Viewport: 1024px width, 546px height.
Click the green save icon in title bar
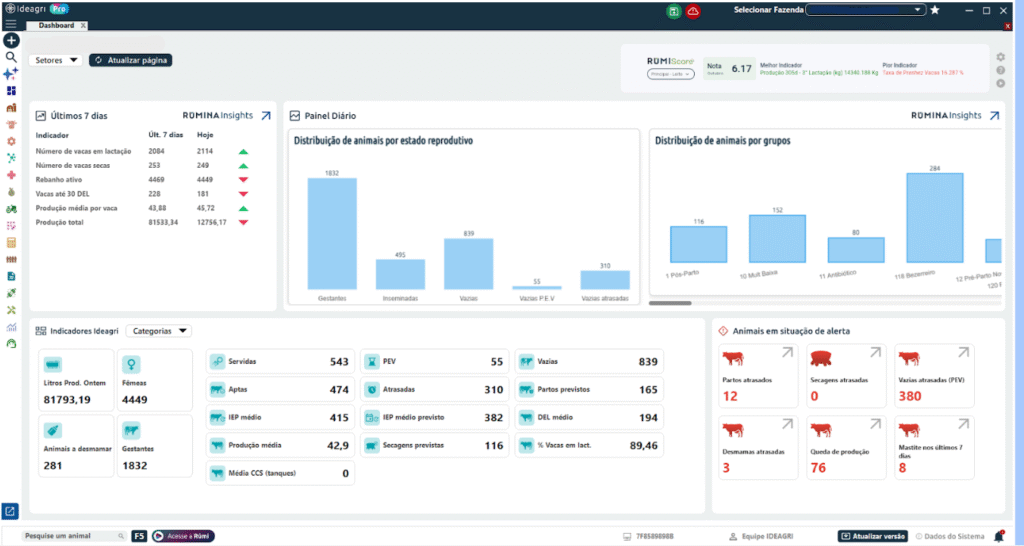674,10
